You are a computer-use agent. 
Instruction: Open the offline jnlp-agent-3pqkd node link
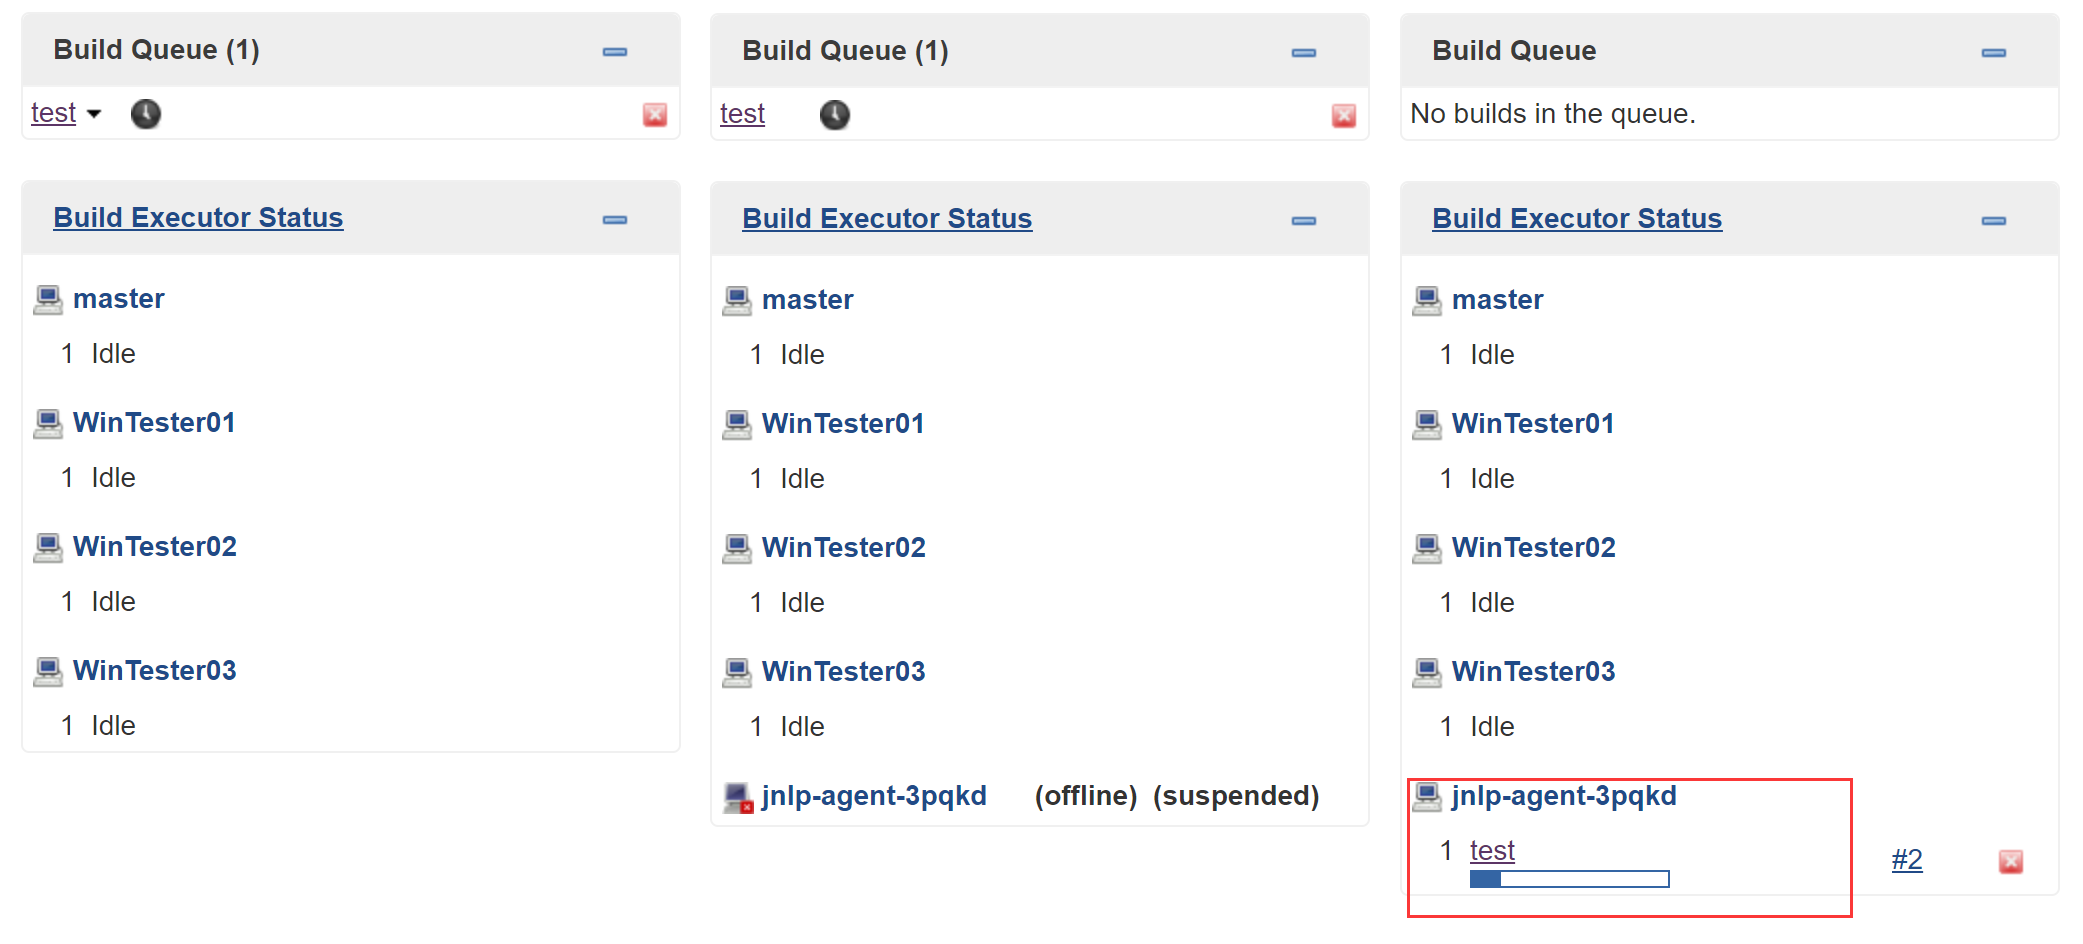pyautogui.click(x=874, y=796)
